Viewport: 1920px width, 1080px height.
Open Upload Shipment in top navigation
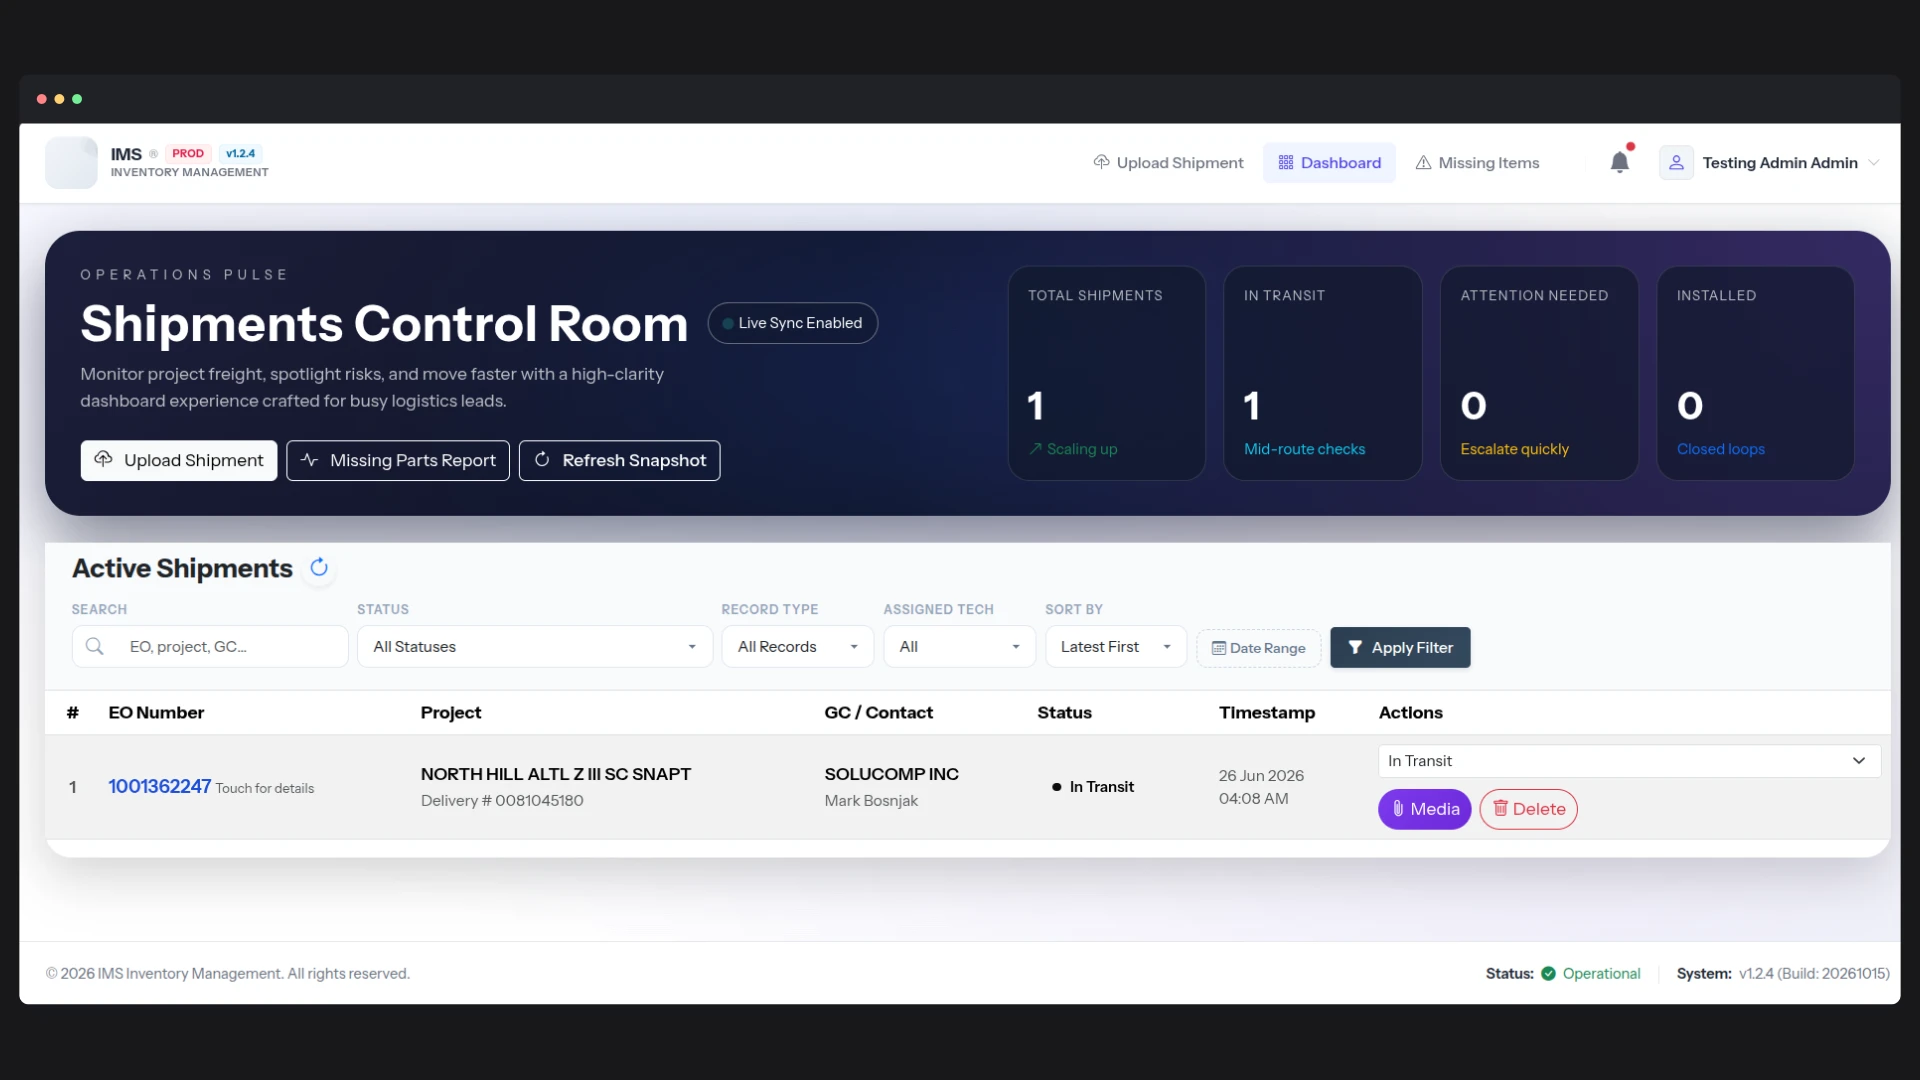[x=1168, y=163]
